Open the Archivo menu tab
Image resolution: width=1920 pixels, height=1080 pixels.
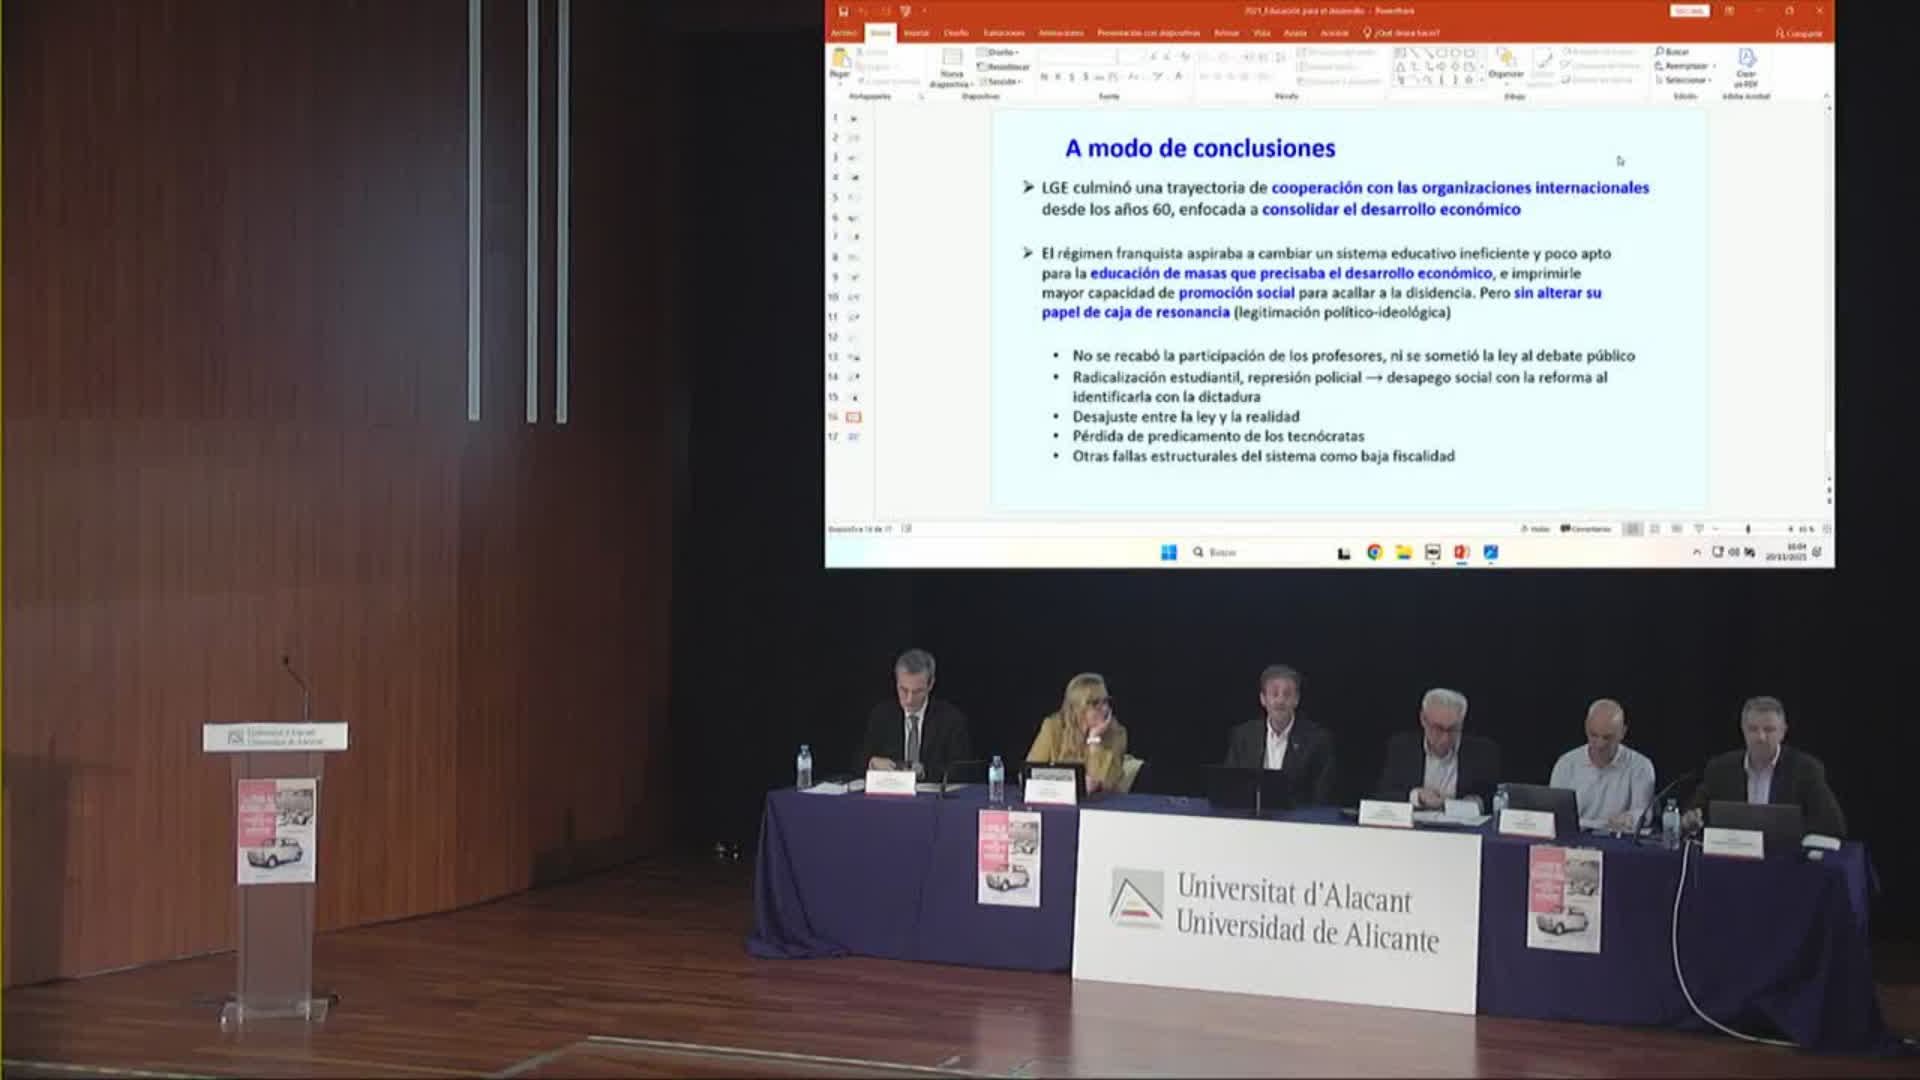(x=844, y=33)
